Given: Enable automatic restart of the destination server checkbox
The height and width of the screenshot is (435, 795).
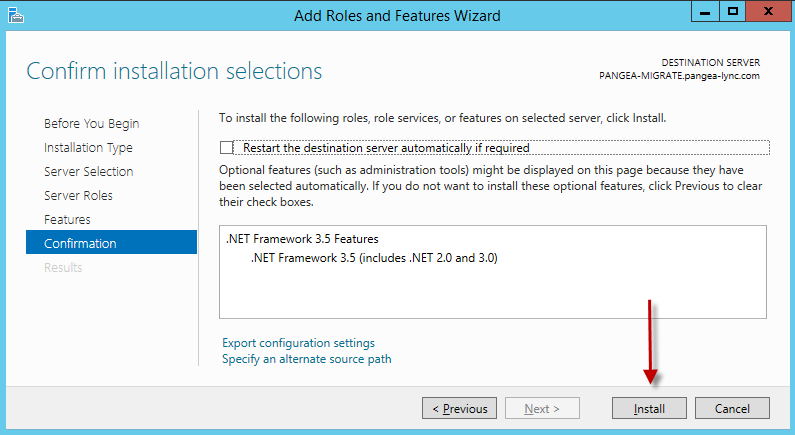Looking at the screenshot, I should click(226, 148).
